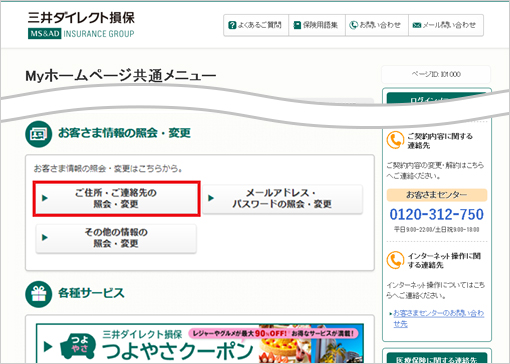Click メールアドレス・パスワードの照会・変更 button
Image resolution: width=510 pixels, height=364 pixels.
pyautogui.click(x=282, y=199)
